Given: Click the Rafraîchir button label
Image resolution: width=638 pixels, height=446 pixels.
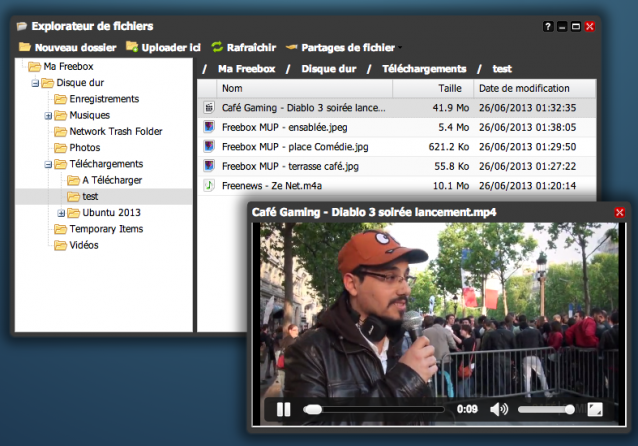Looking at the screenshot, I should pyautogui.click(x=251, y=48).
